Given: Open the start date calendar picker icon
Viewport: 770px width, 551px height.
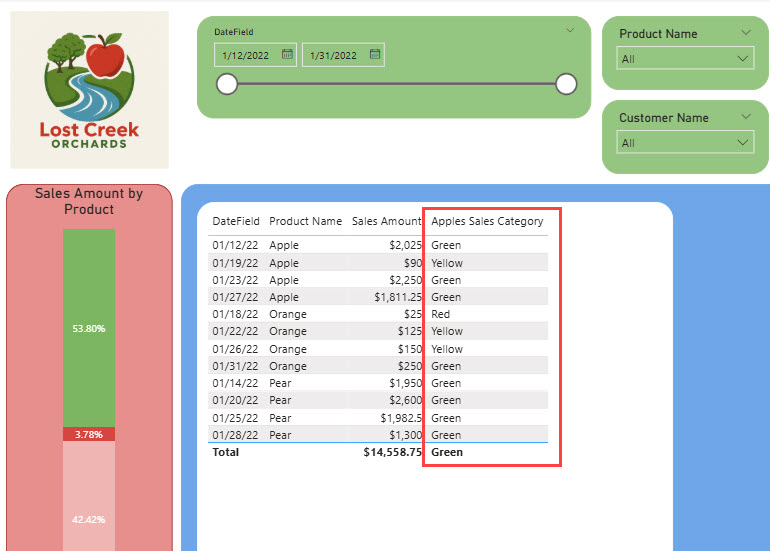Looking at the screenshot, I should [x=287, y=55].
